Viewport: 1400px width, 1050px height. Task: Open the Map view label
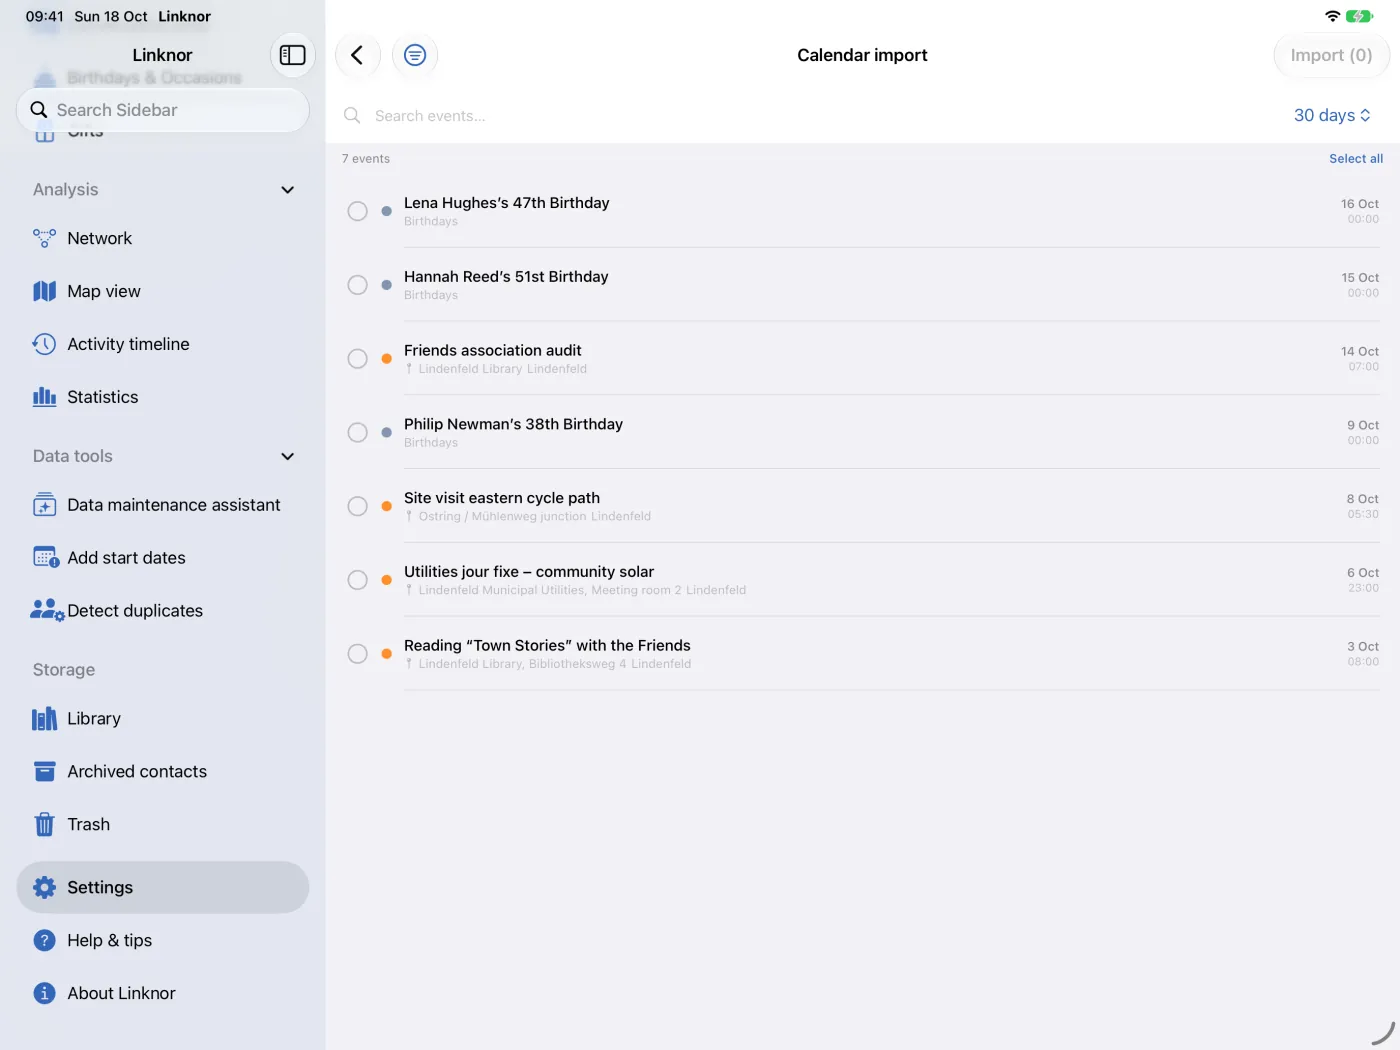coord(104,291)
